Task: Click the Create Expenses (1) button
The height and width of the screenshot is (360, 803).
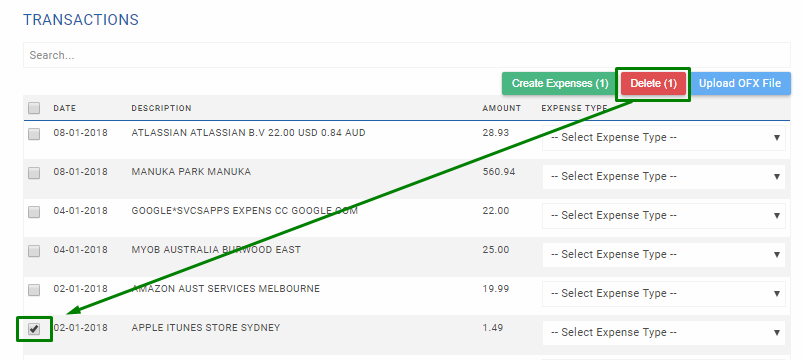Action: (x=560, y=83)
